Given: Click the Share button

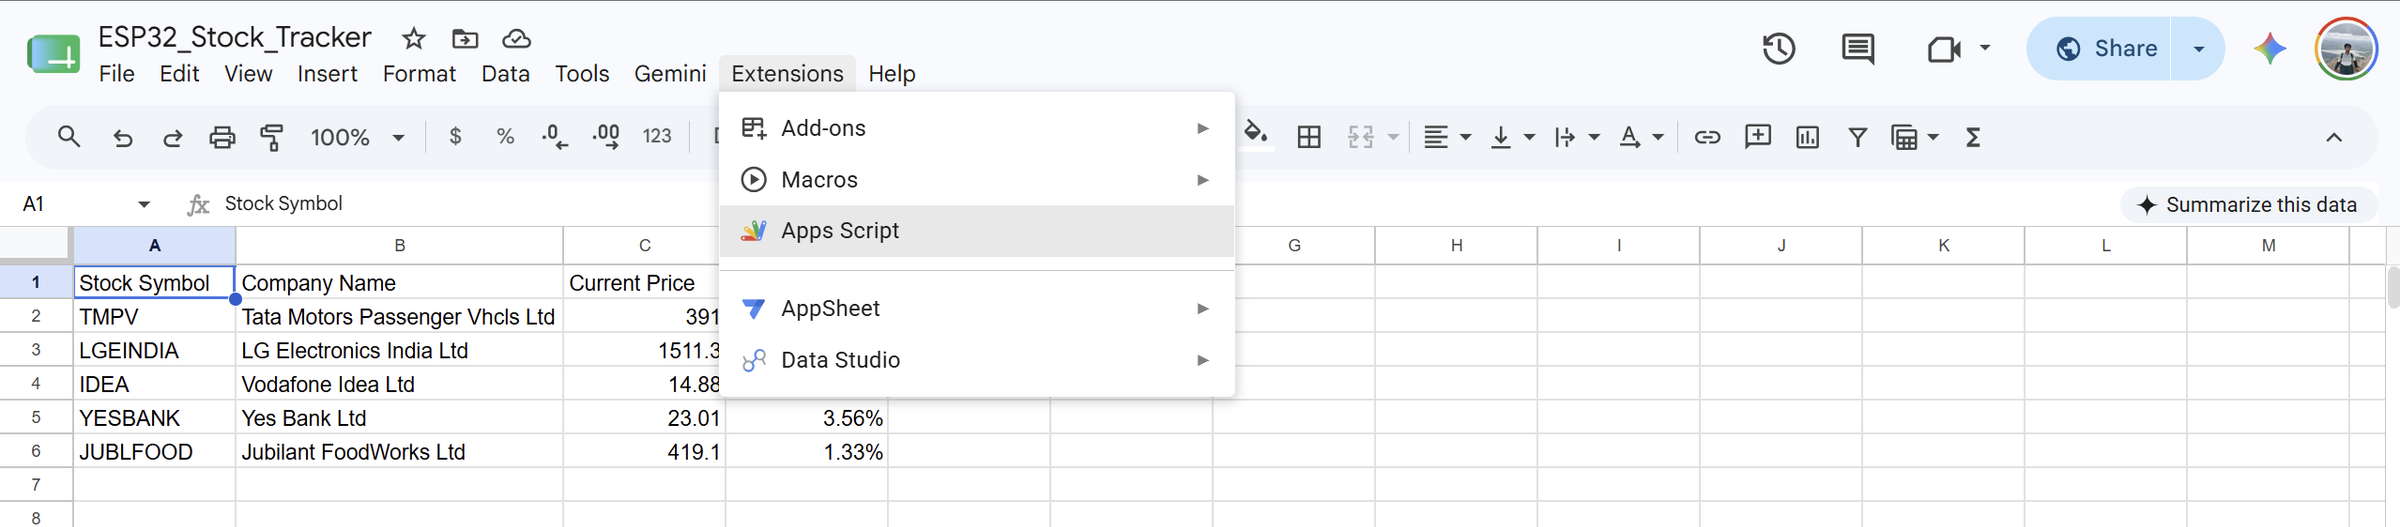Looking at the screenshot, I should click(2100, 48).
